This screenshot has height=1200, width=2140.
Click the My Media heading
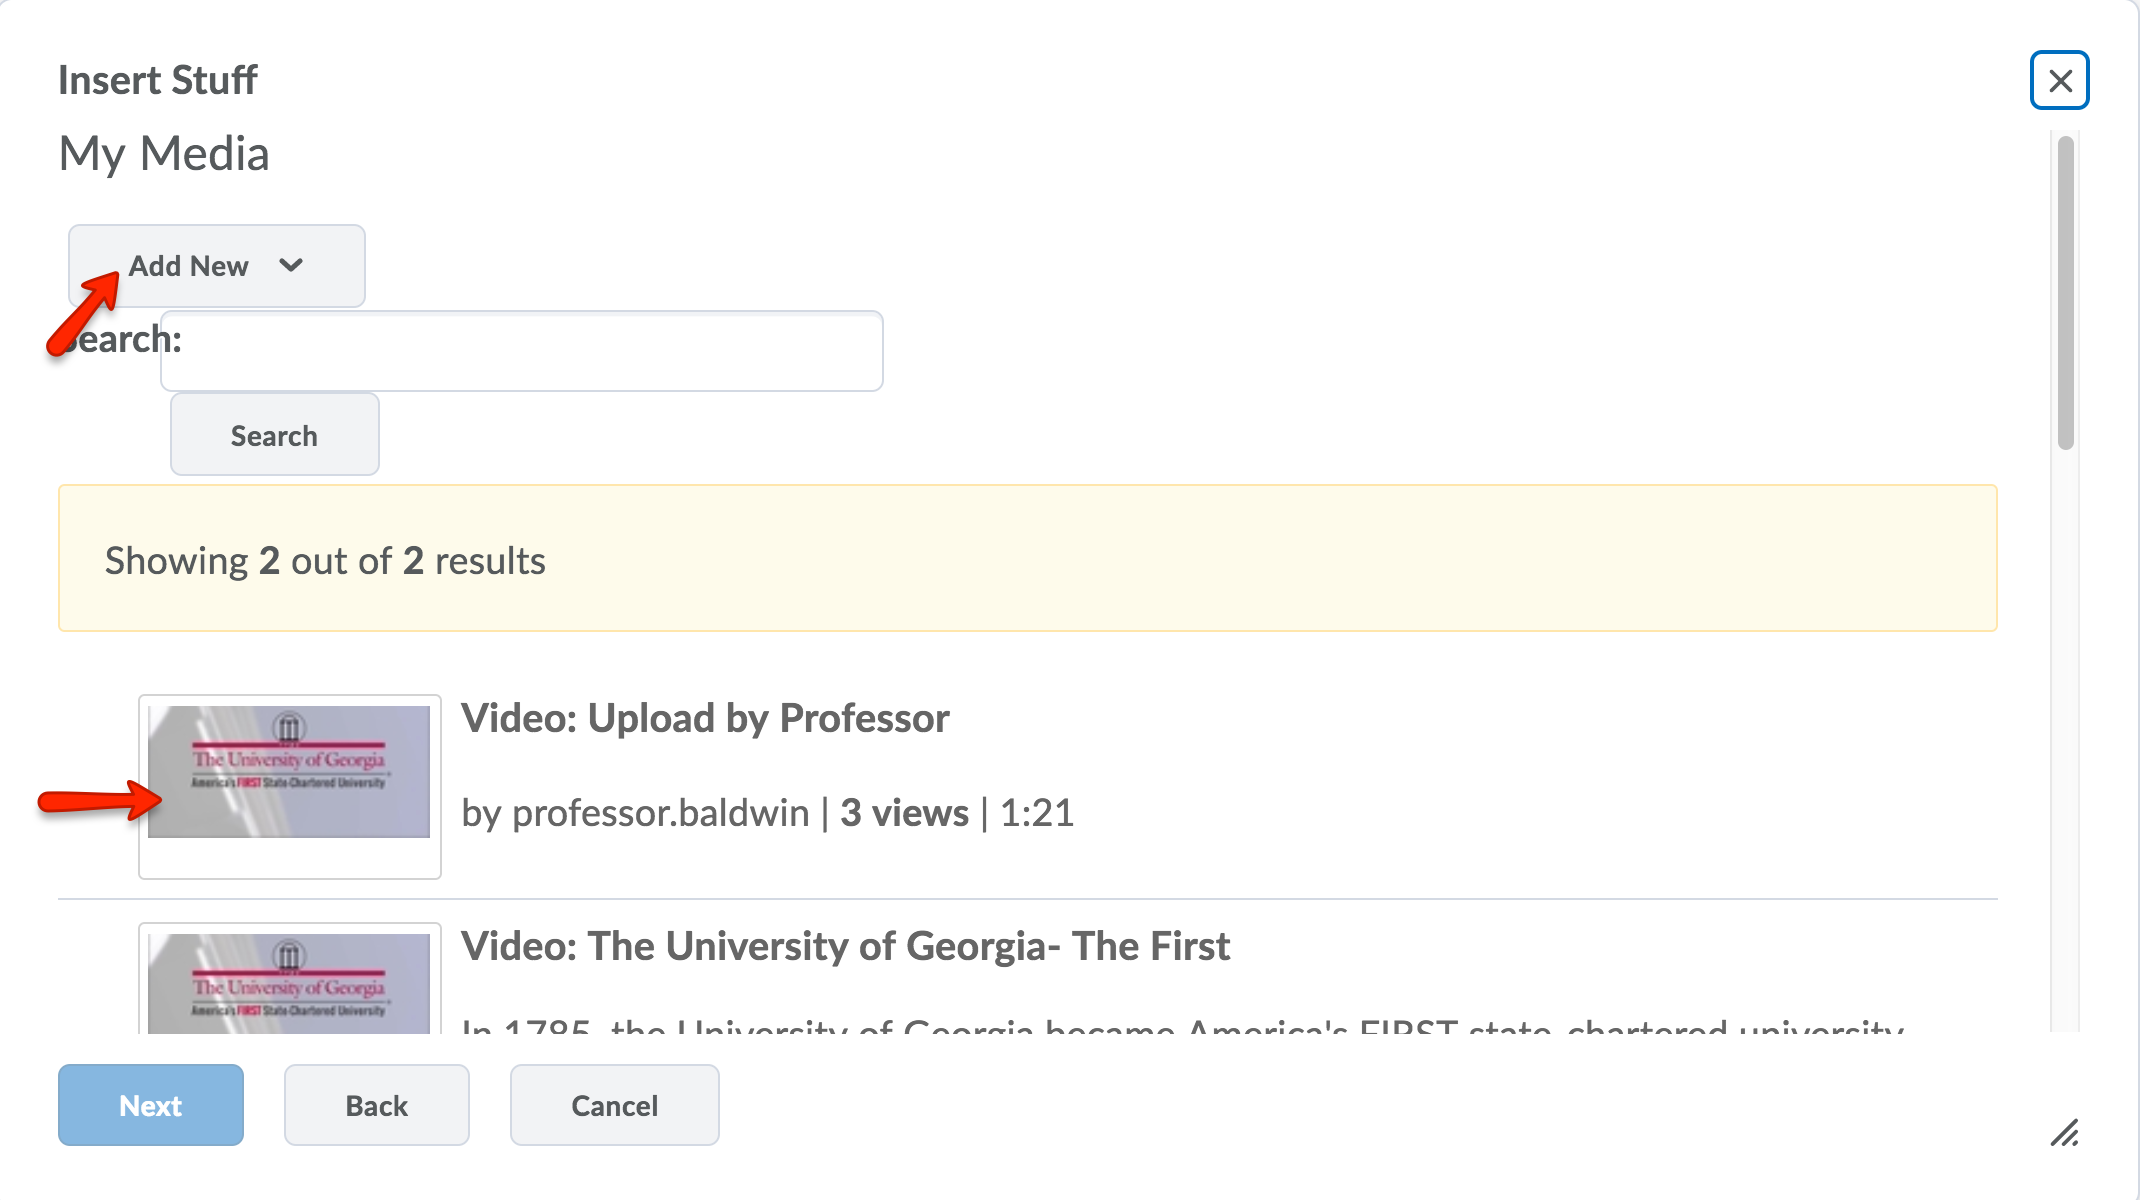pos(164,154)
